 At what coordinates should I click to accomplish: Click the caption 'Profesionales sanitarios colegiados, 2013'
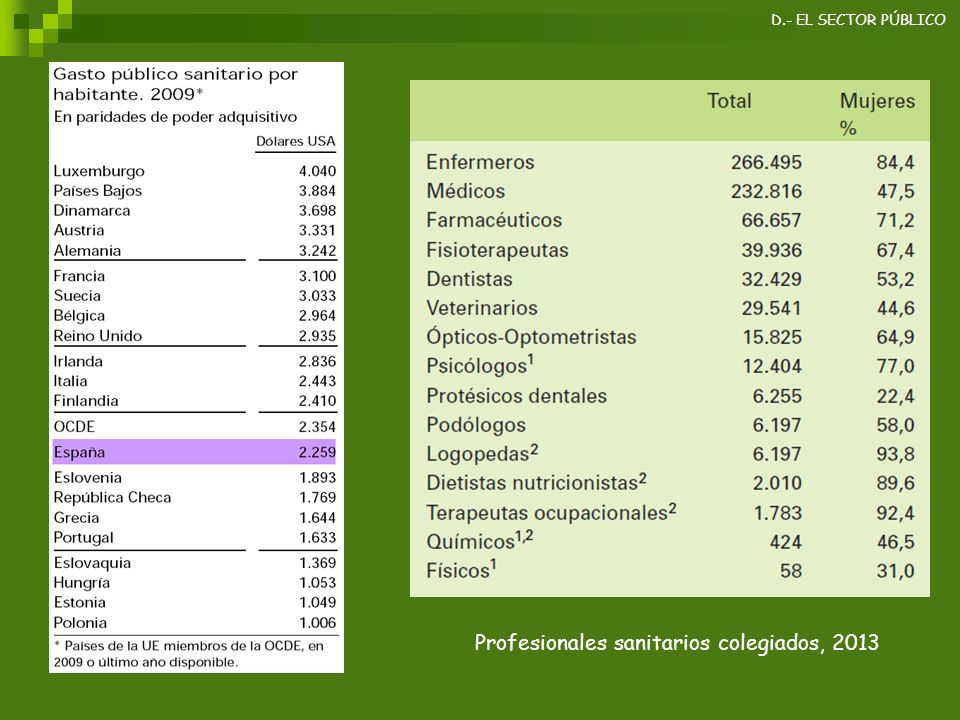coord(677,643)
